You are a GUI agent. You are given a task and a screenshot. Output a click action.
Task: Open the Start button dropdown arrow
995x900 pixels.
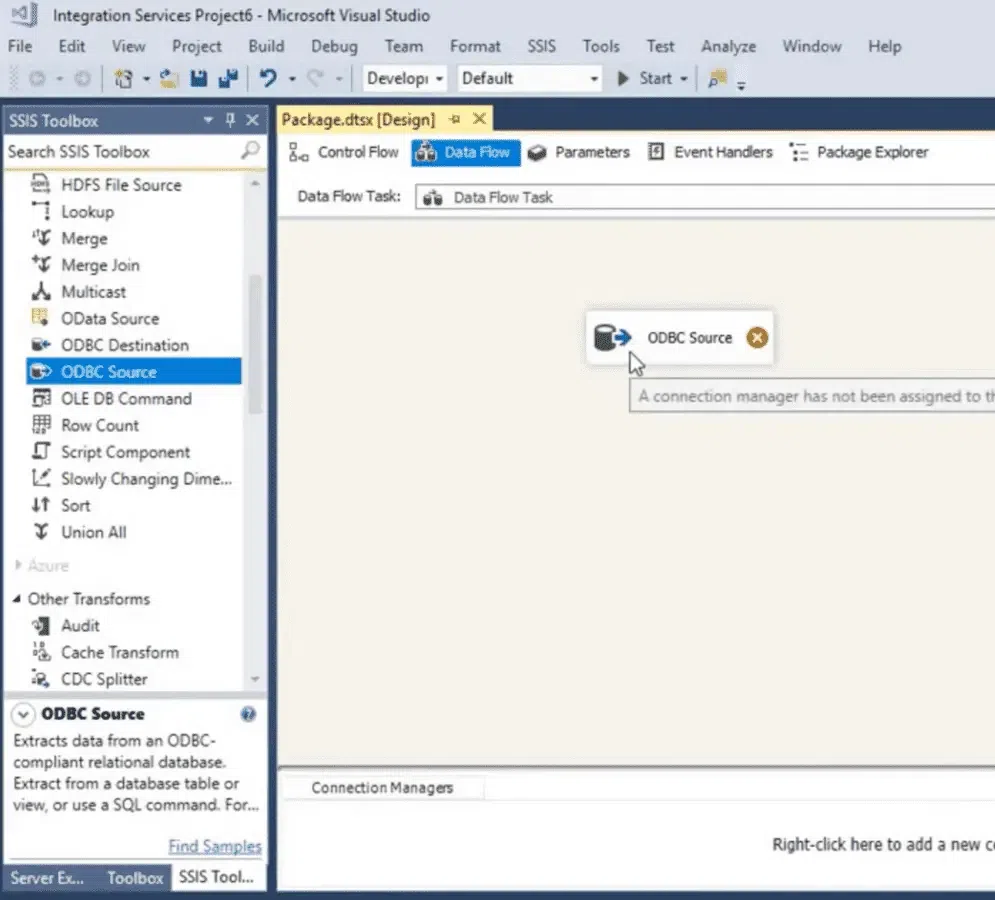pyautogui.click(x=683, y=79)
